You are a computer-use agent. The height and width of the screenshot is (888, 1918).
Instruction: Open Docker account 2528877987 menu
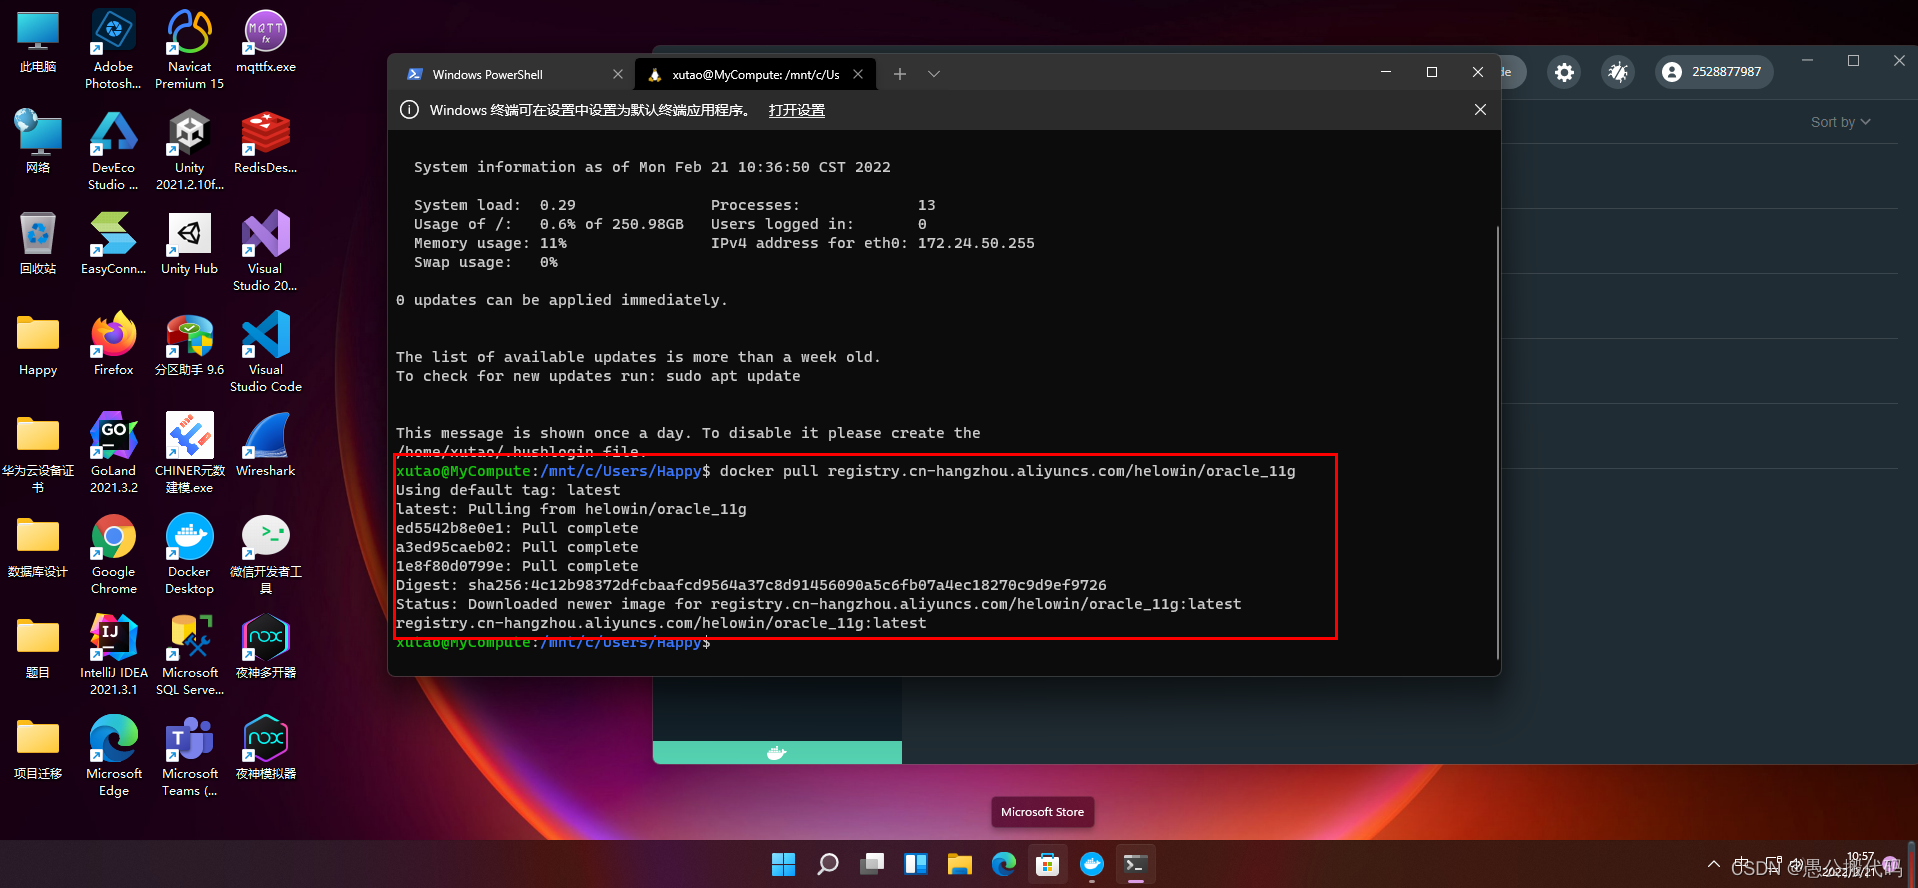click(x=1715, y=72)
